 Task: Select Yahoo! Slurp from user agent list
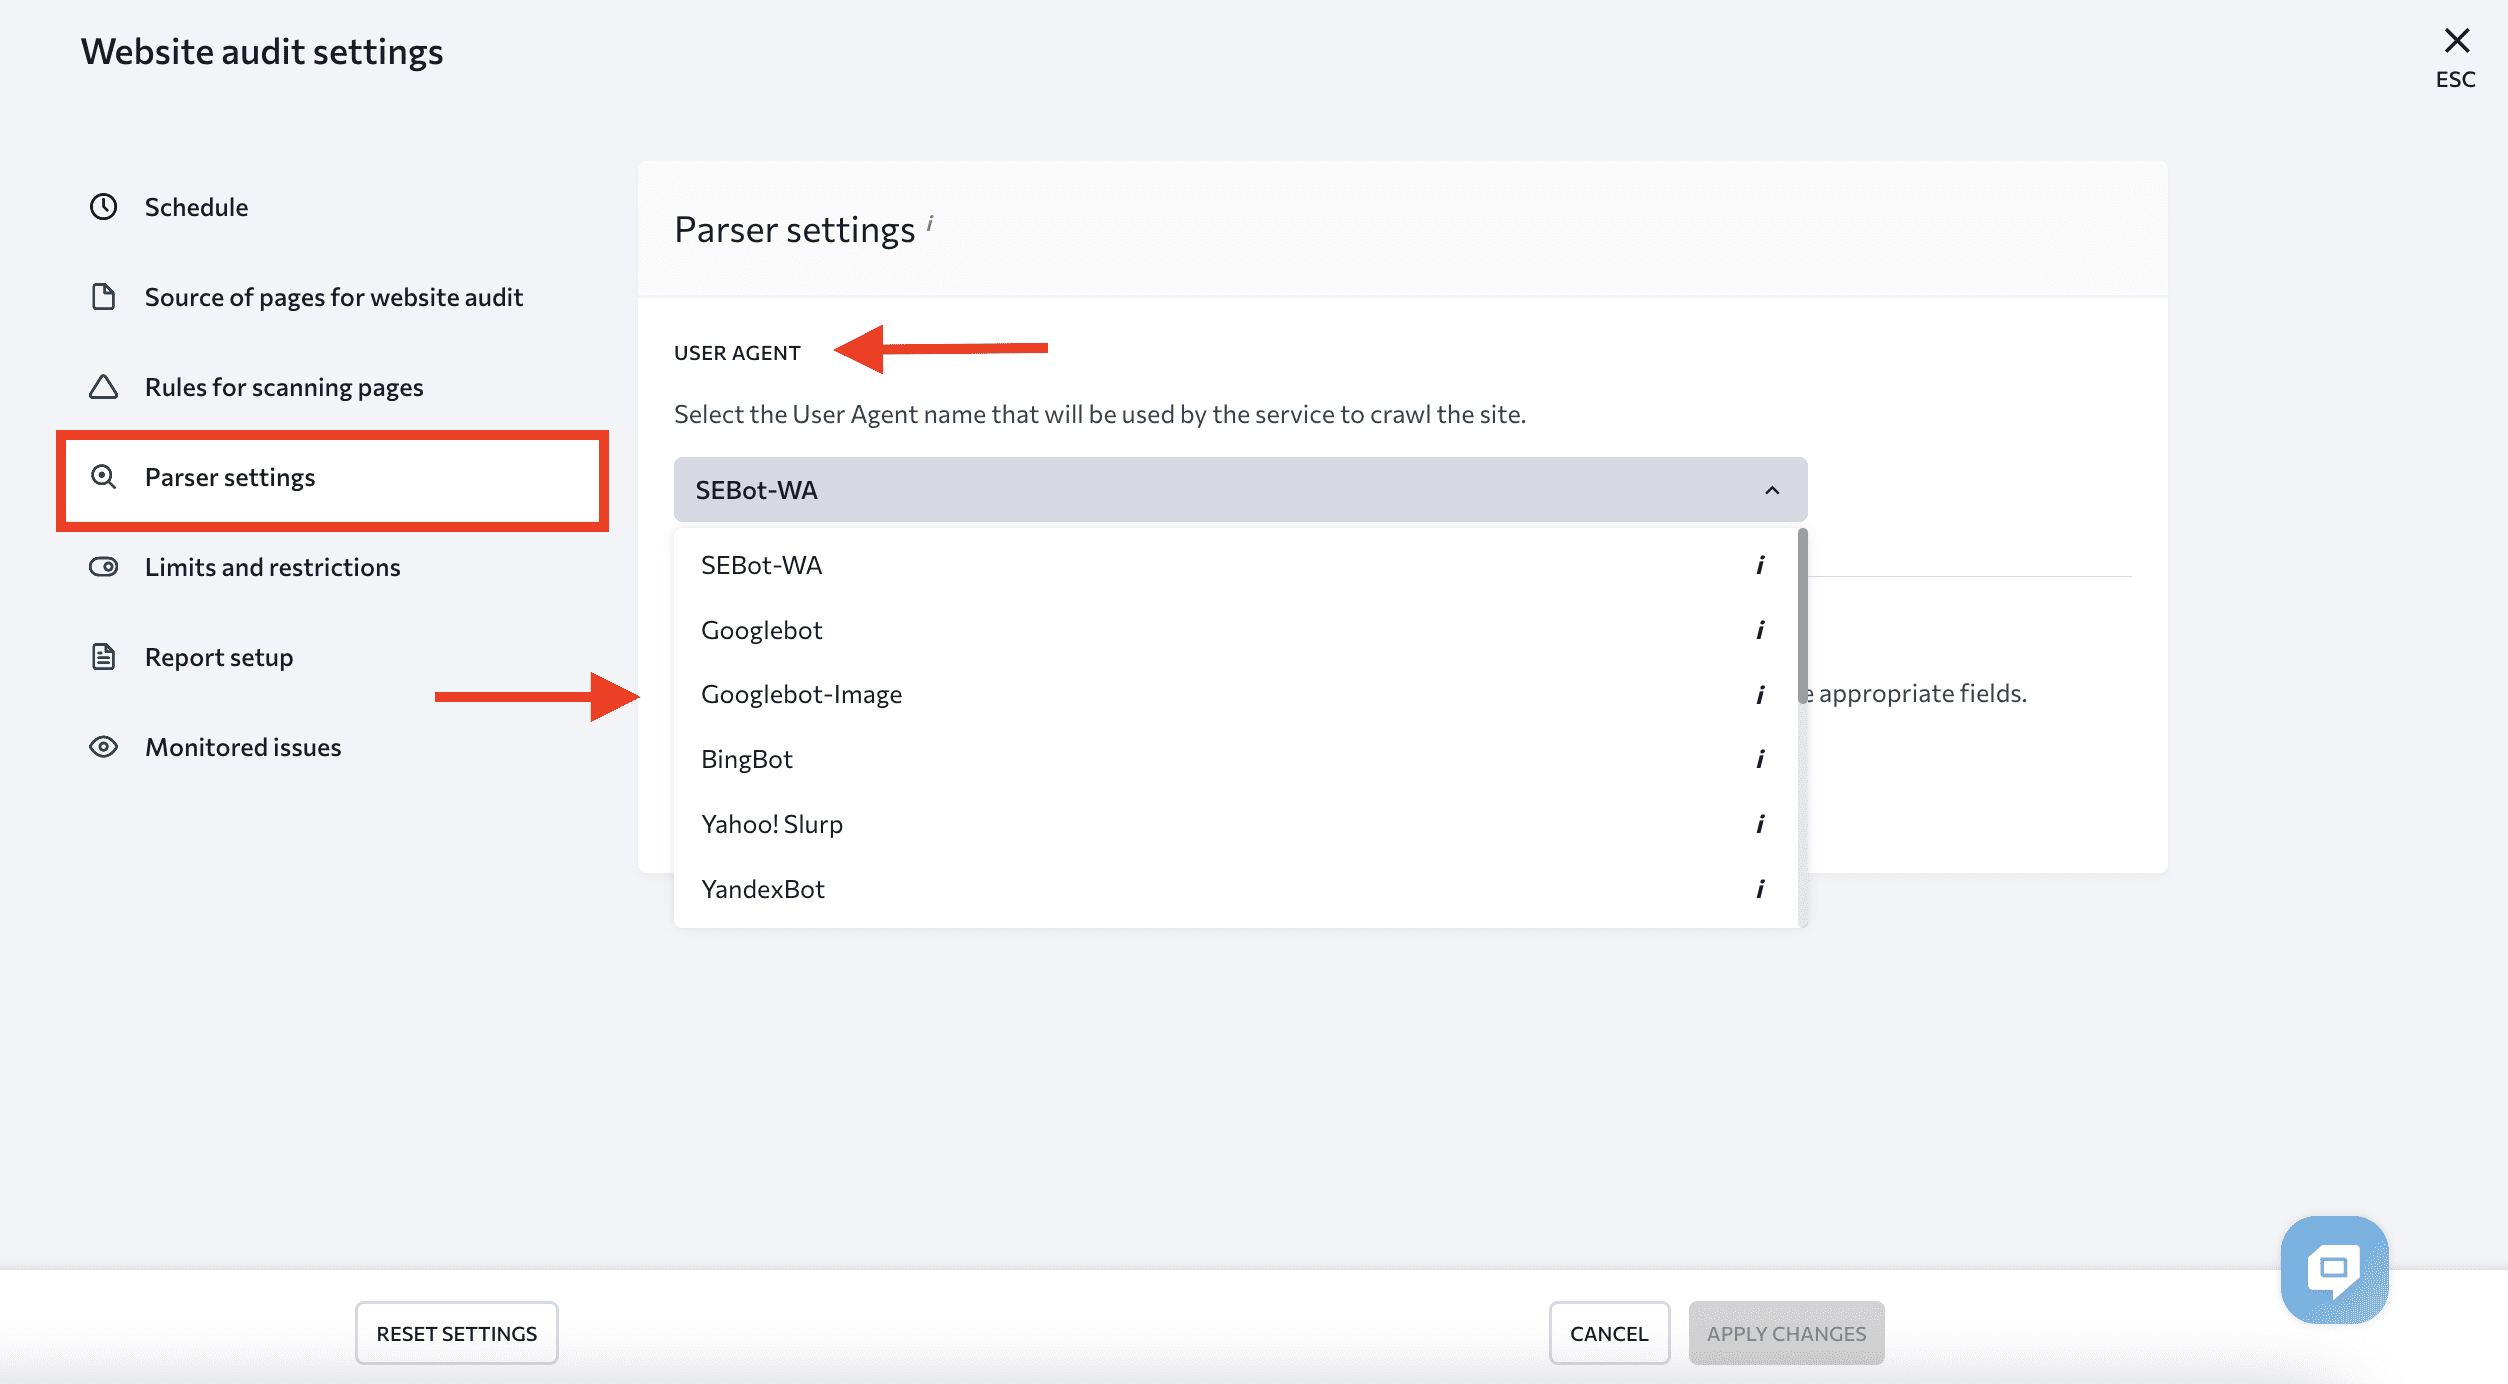[x=772, y=822]
